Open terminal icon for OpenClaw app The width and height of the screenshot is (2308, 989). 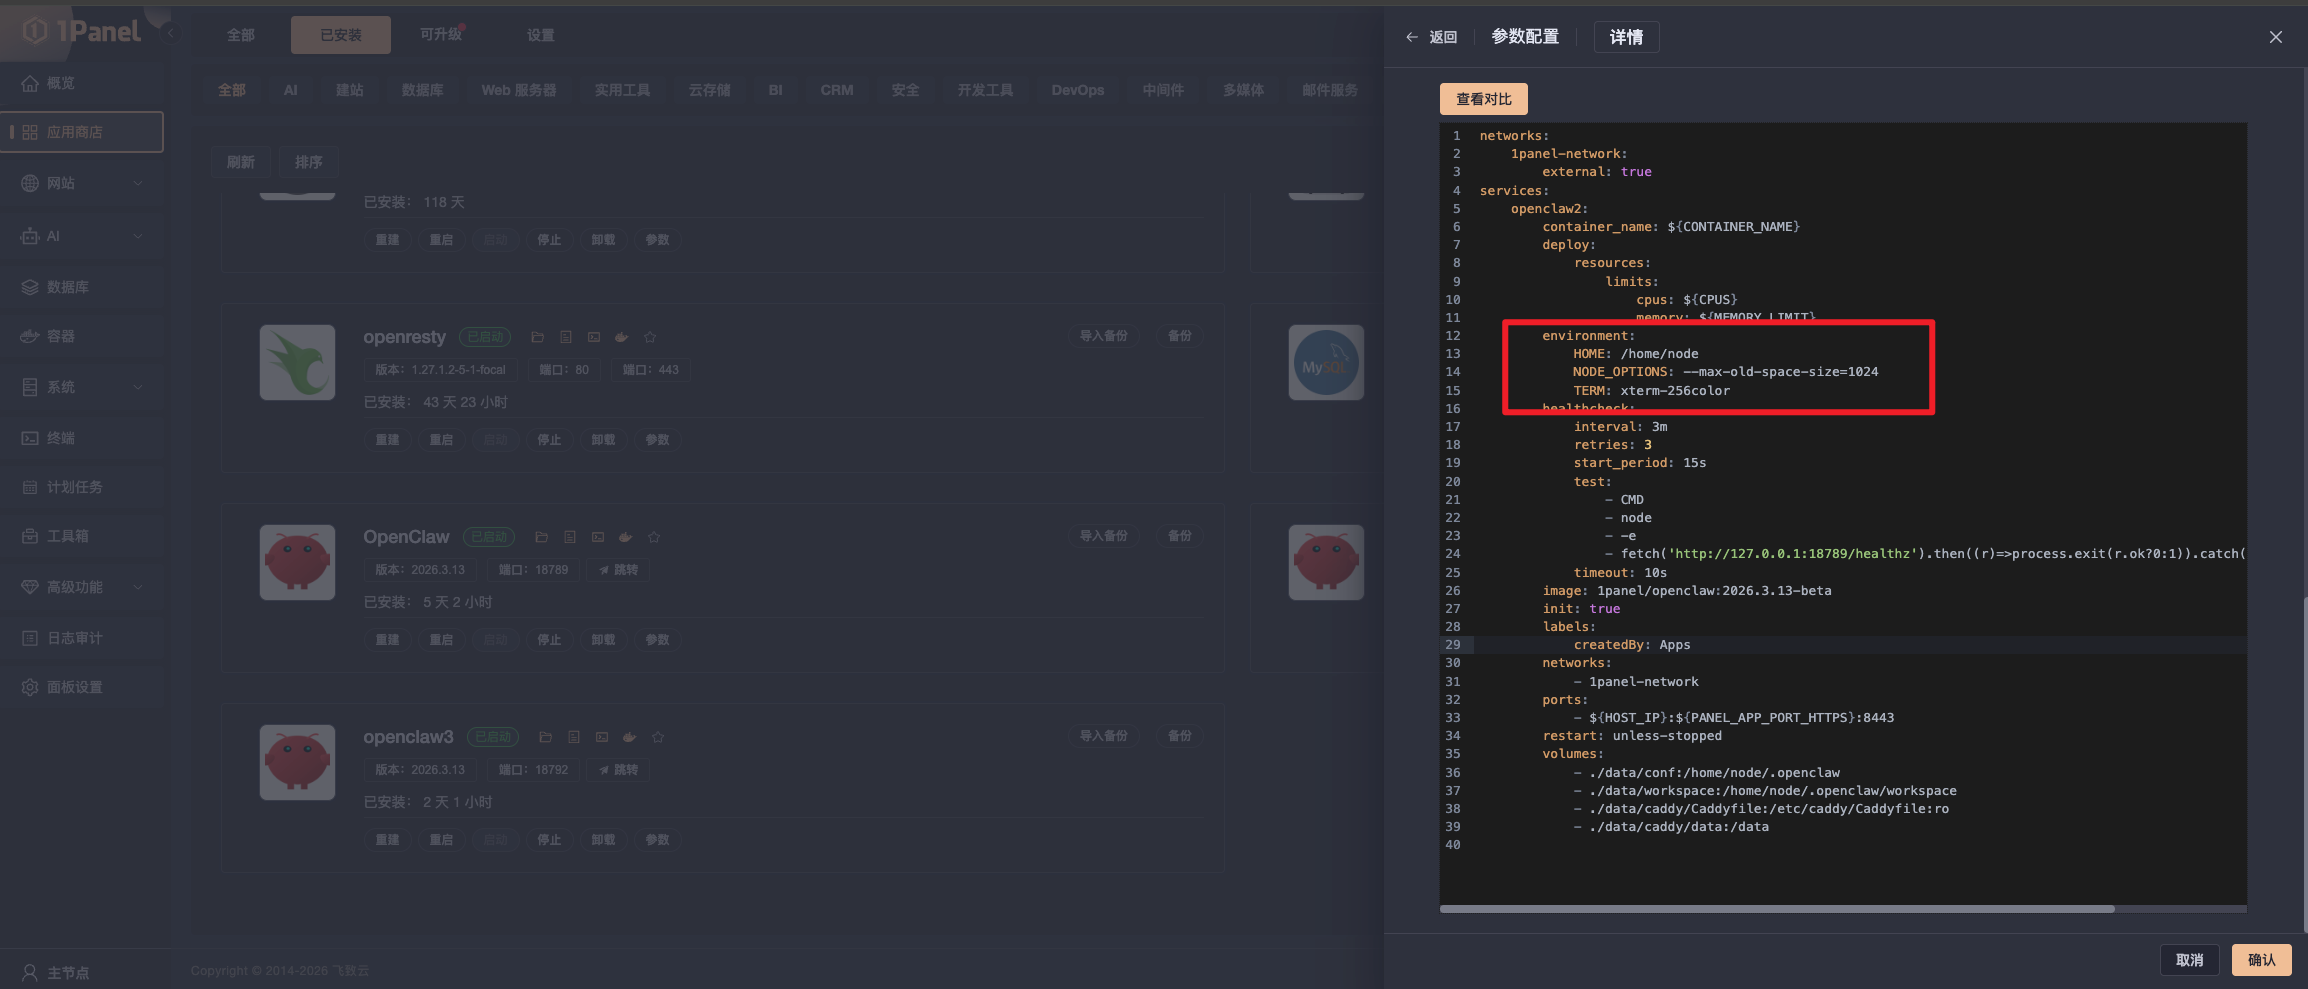click(598, 537)
